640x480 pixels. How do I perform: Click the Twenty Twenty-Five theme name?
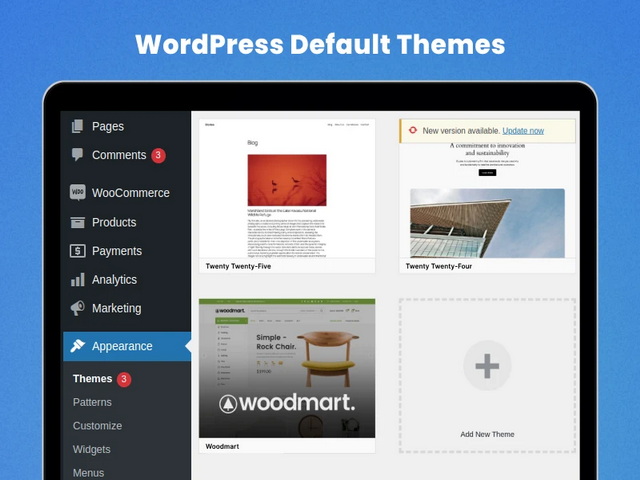(238, 266)
